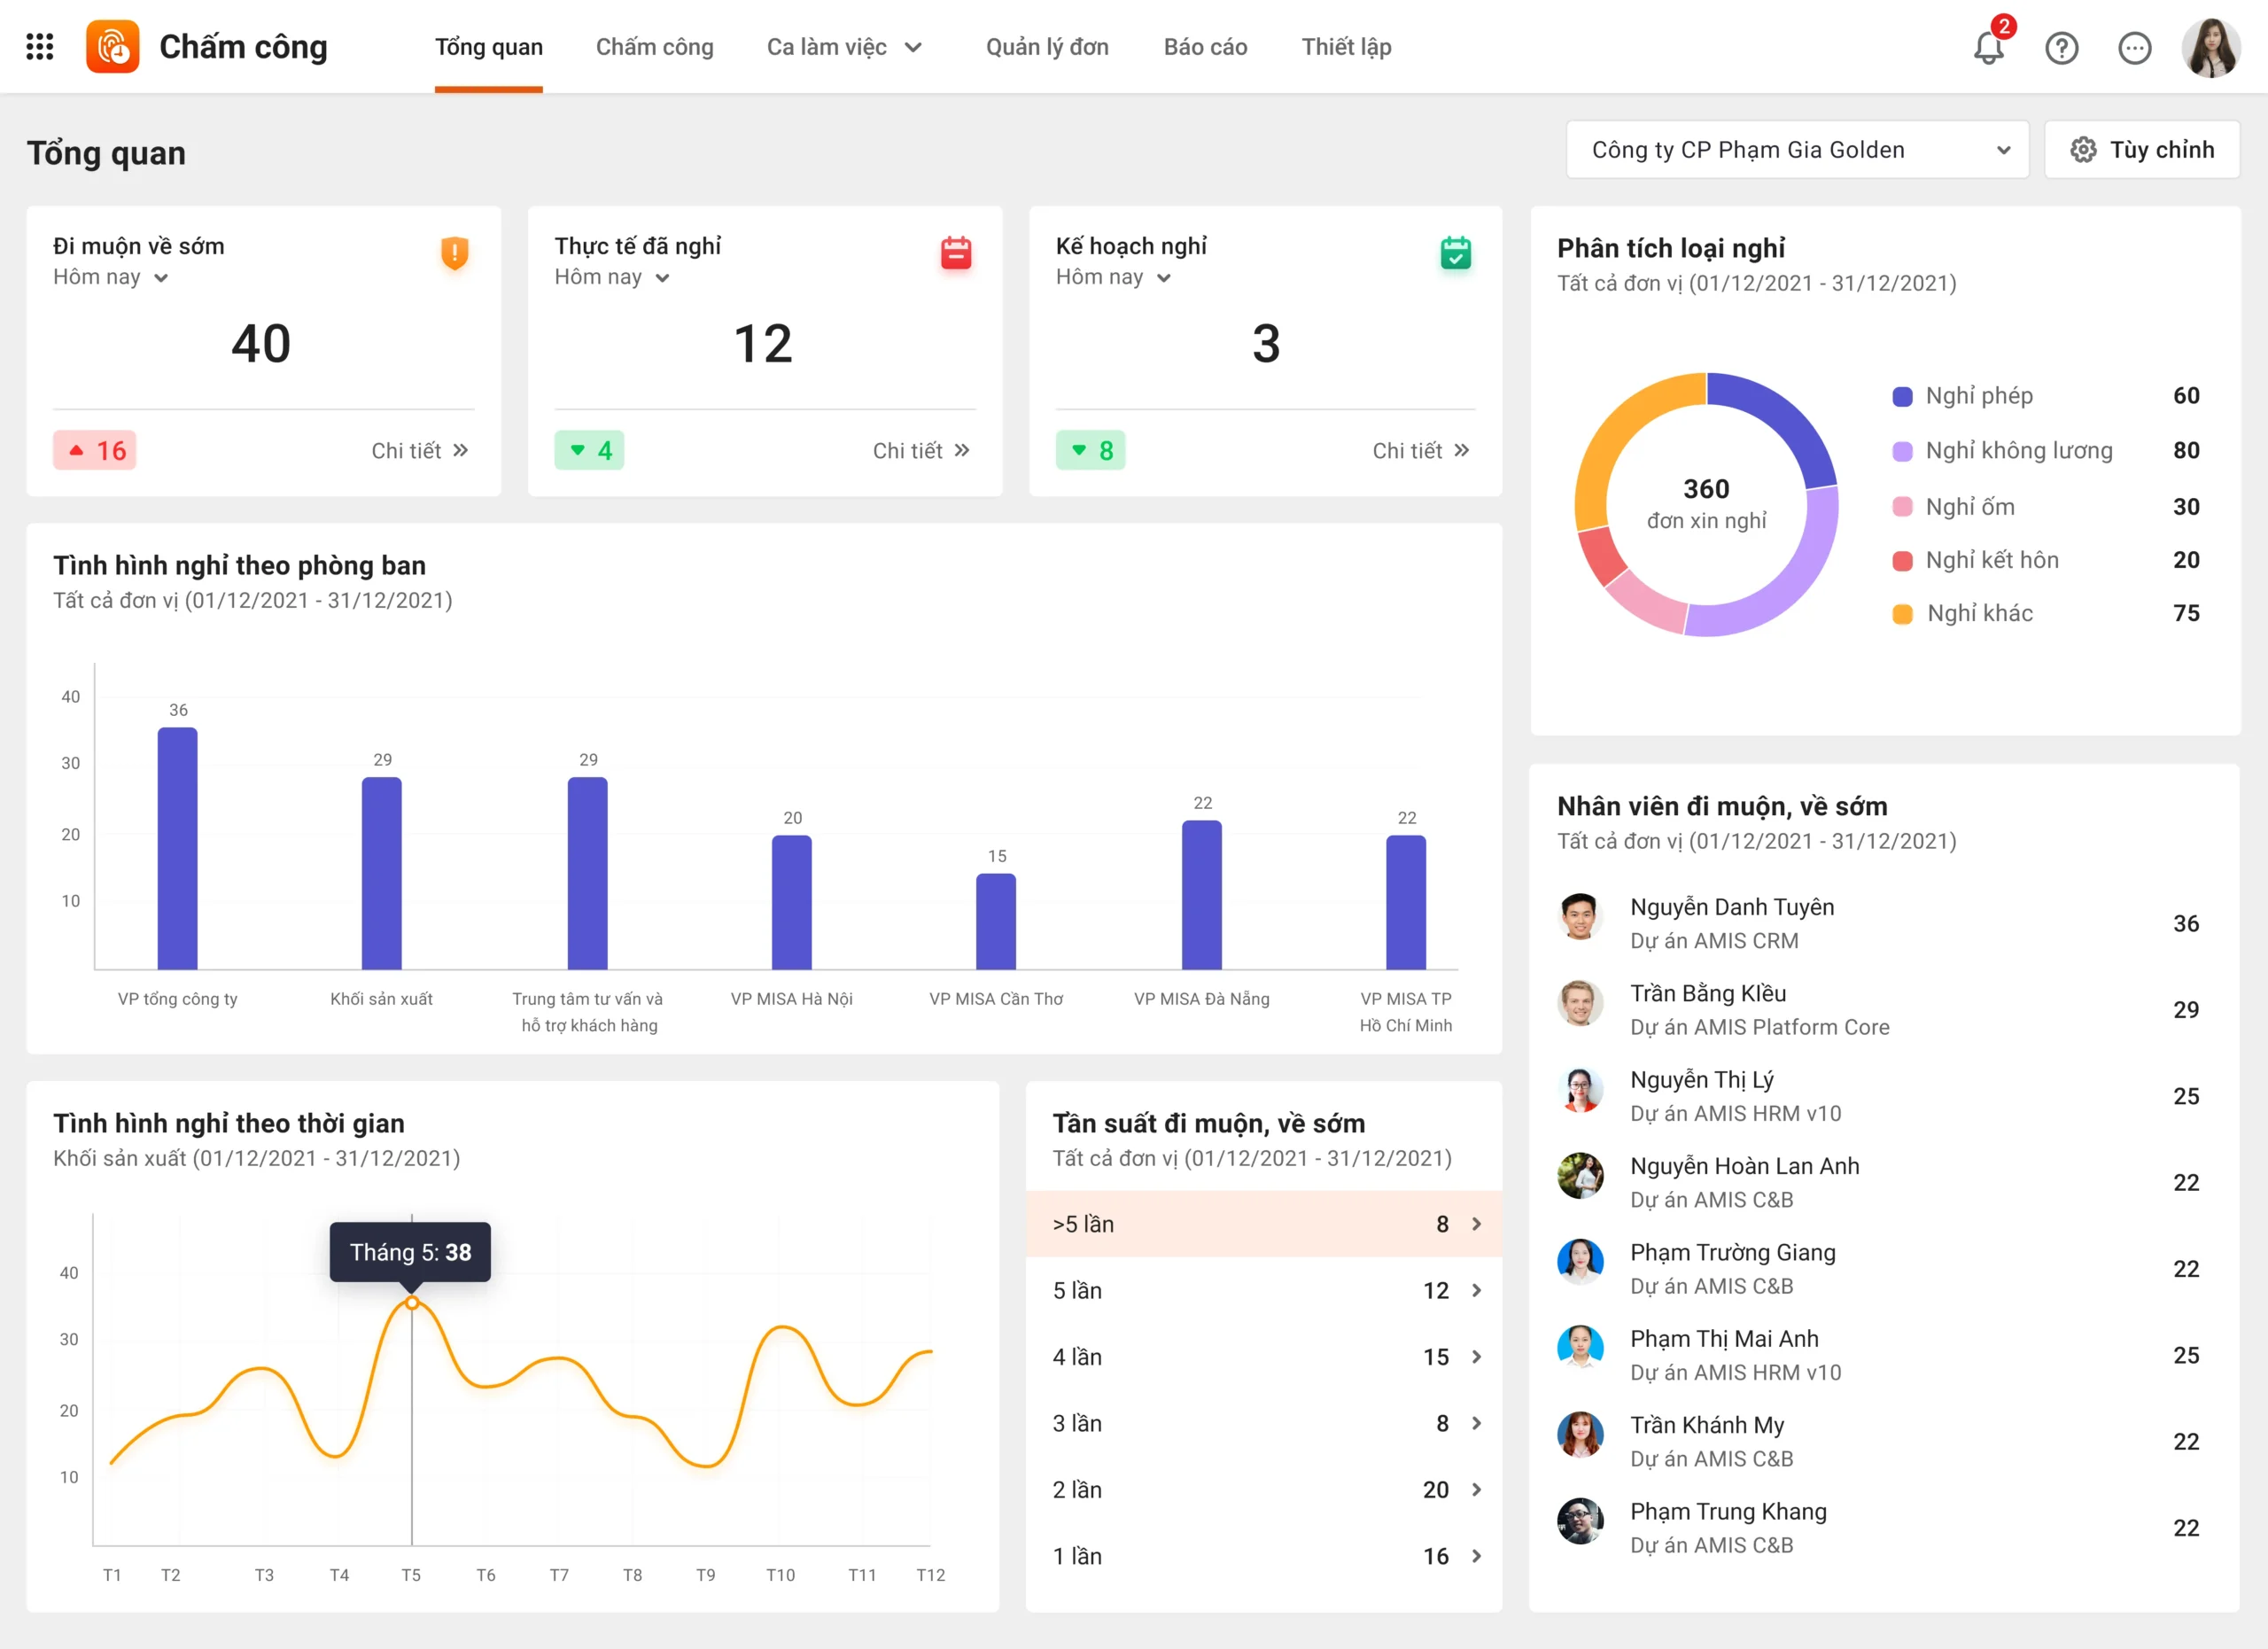
Task: Open the more options ellipsis icon
Action: (x=2134, y=47)
